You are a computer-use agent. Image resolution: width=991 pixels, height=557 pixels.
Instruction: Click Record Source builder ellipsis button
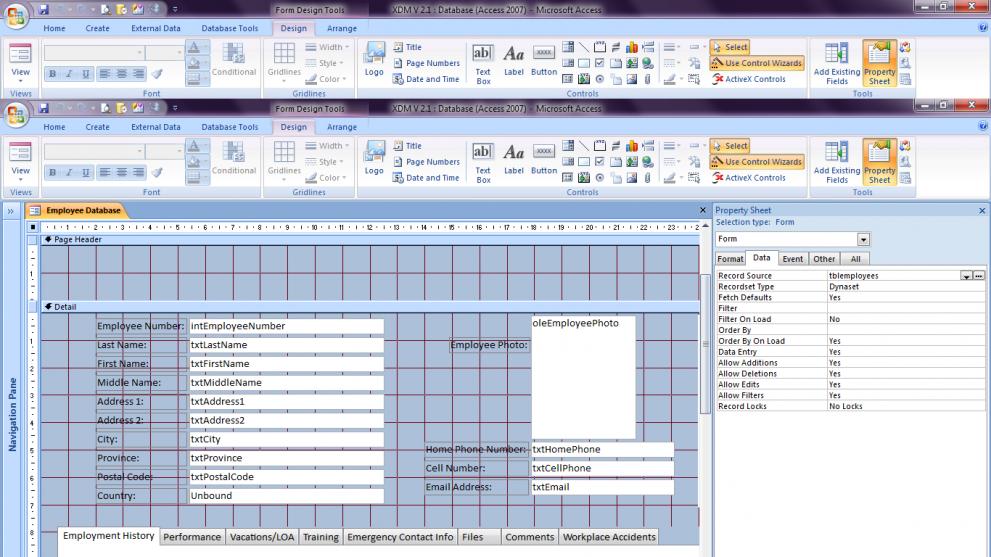coord(978,276)
